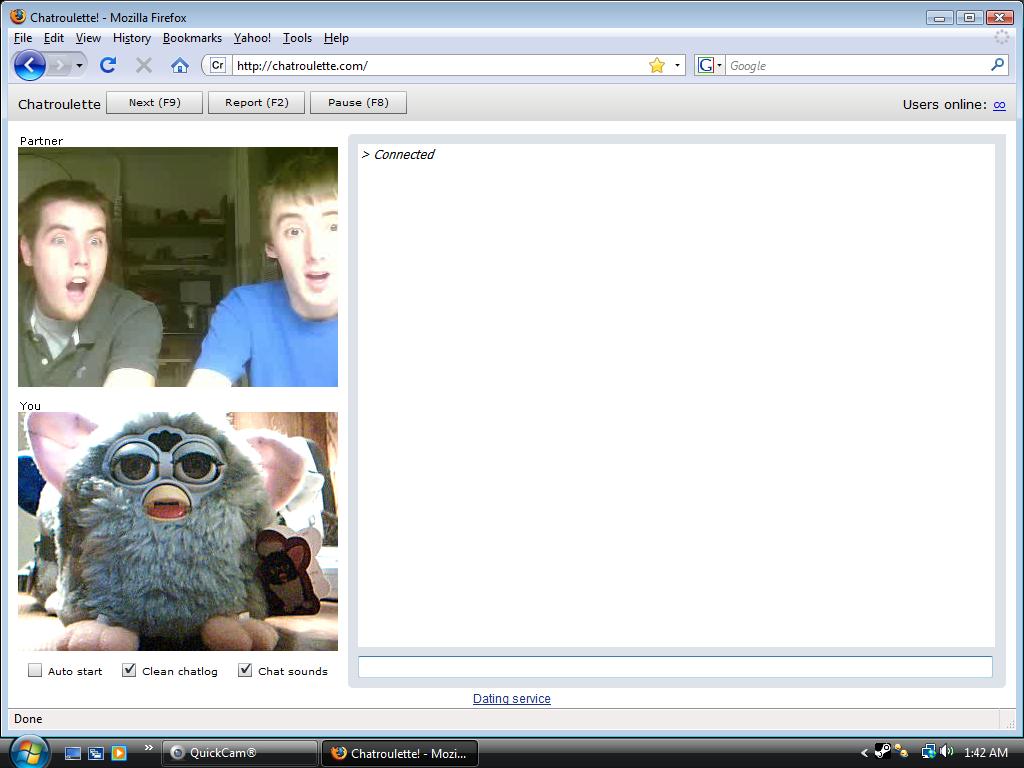Select the Chatroulette Firefox taskbar button
Screen dimensions: 1024x768
click(400, 753)
